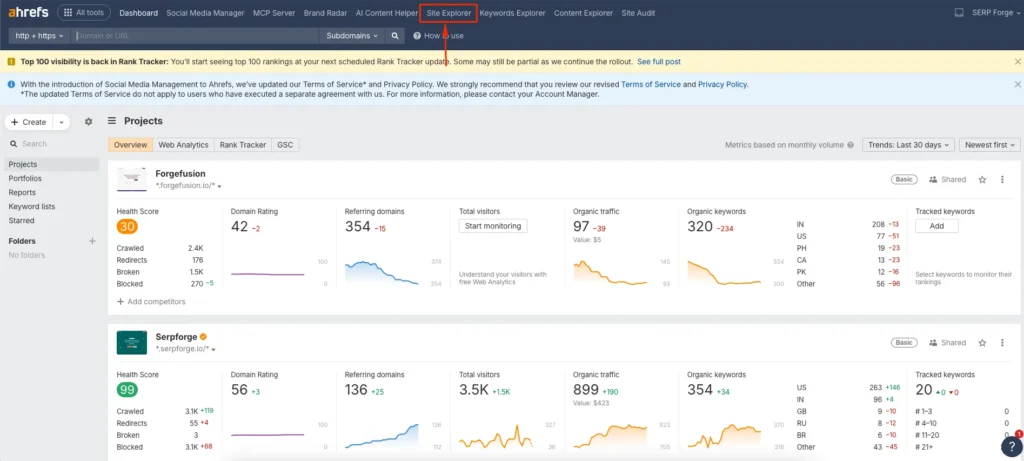Click the hamburger icon next to Projects
Viewport: 1024px width, 461px height.
point(112,121)
